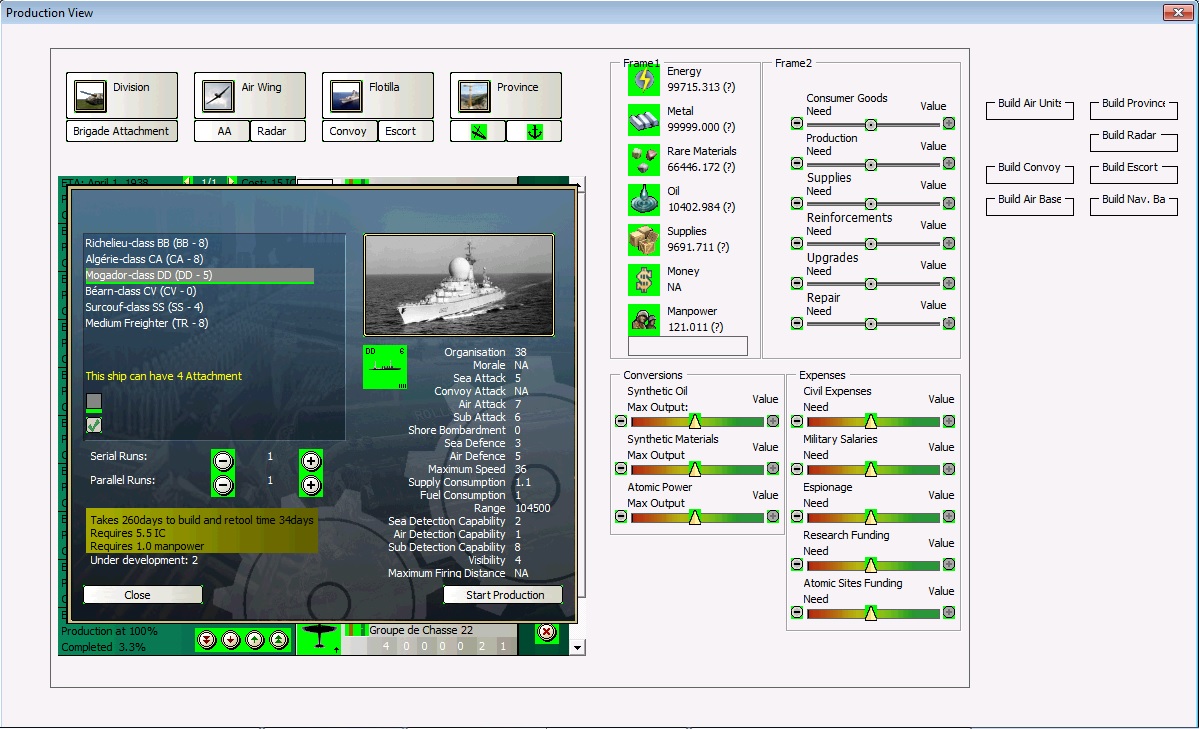Switch to the Escort tab
This screenshot has width=1199, height=729.
(406, 130)
